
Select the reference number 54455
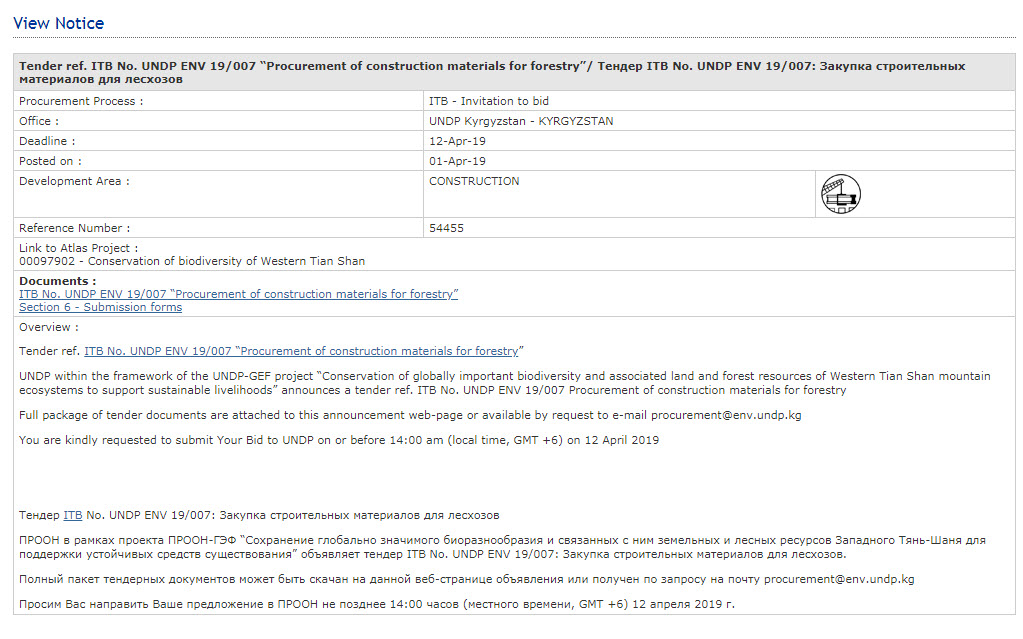click(446, 228)
